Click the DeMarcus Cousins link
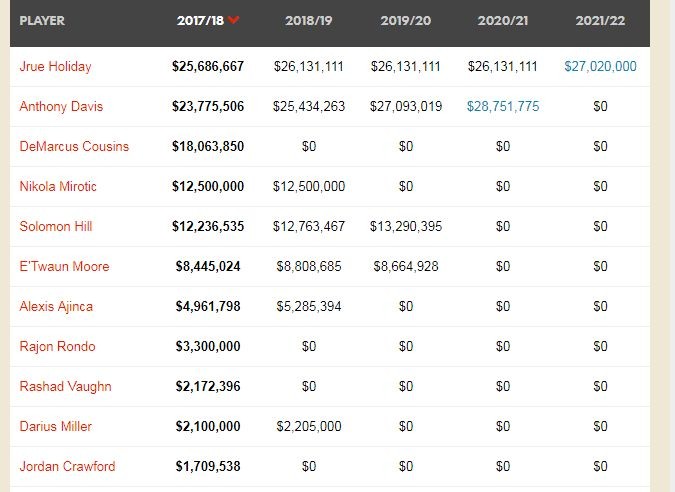Viewport: 675px width, 492px height. click(74, 146)
